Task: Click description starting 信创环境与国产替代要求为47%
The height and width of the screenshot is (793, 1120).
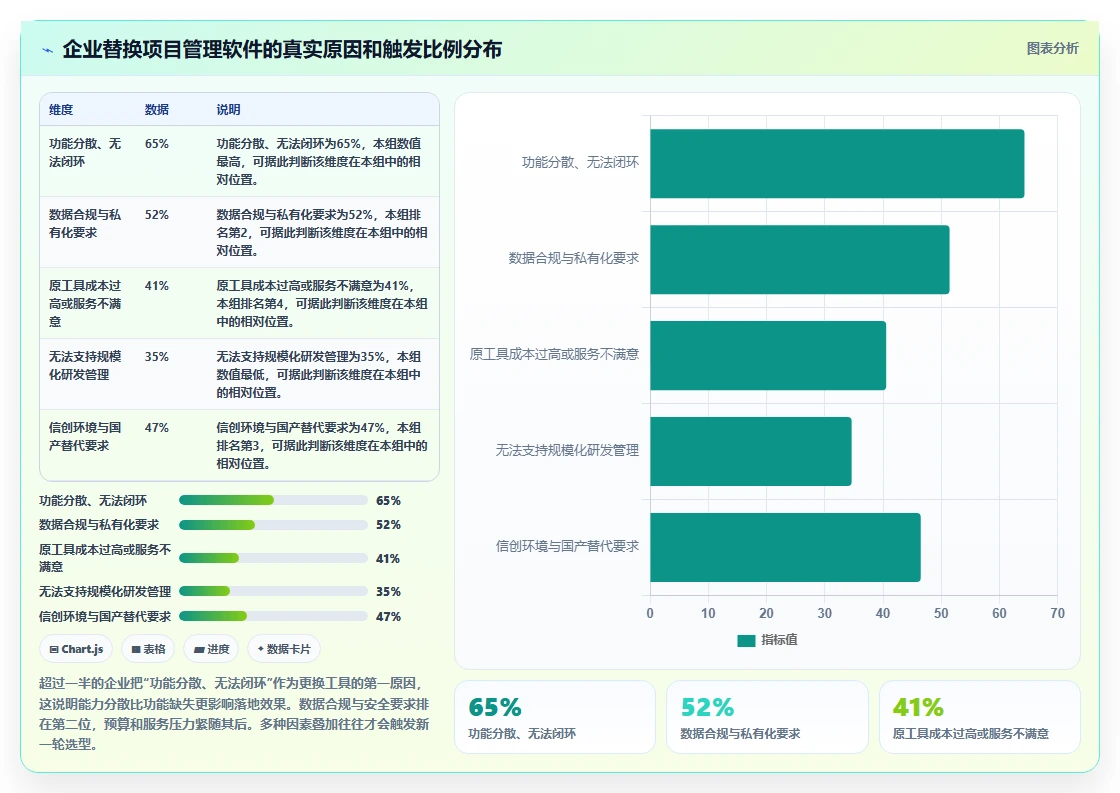Action: [x=321, y=445]
